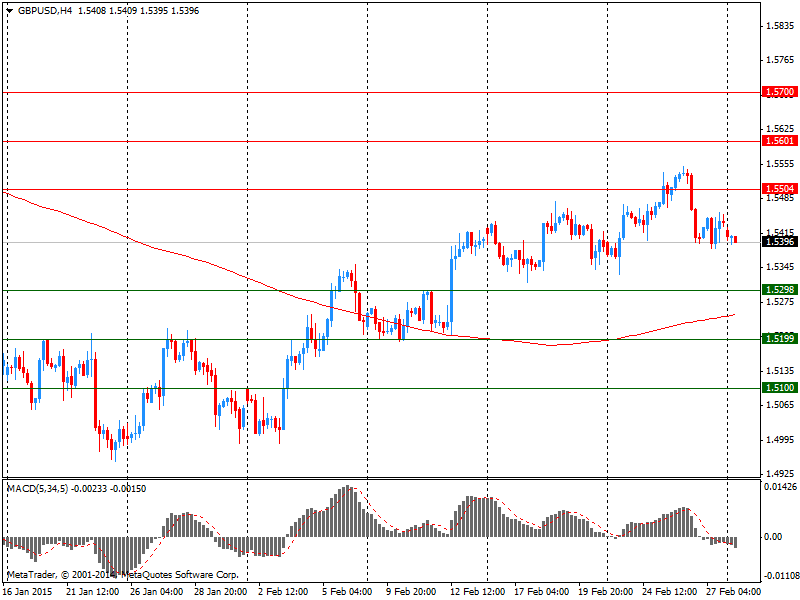The width and height of the screenshot is (800, 600).
Task: Click the 26 Jan 04:00 time label
Action: 156,592
